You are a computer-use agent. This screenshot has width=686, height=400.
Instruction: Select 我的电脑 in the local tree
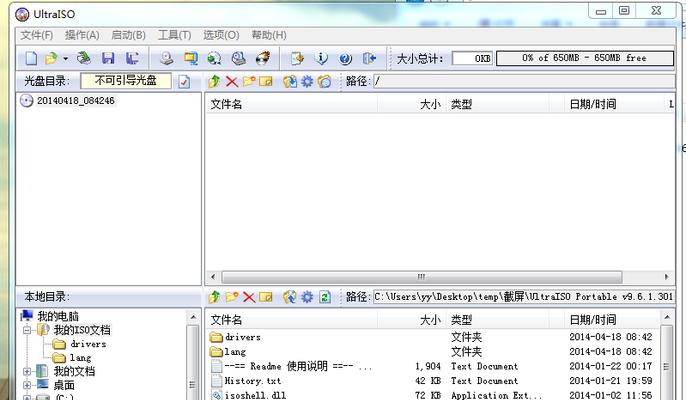[x=58, y=316]
